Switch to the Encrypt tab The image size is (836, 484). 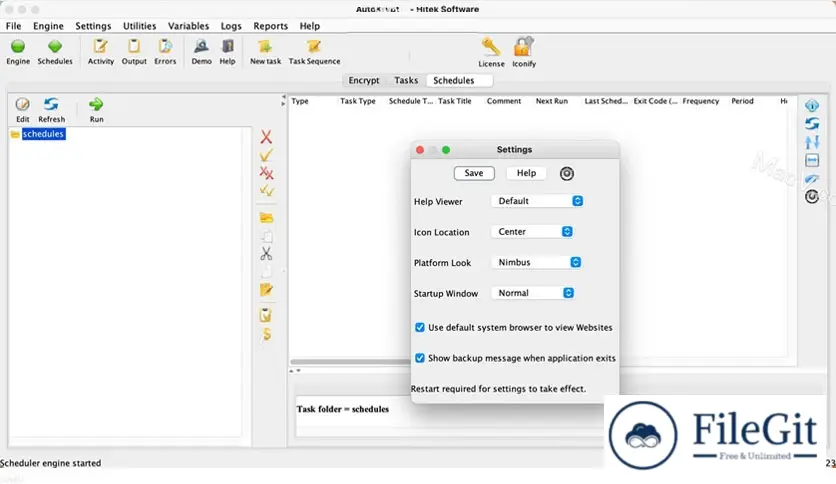point(364,80)
